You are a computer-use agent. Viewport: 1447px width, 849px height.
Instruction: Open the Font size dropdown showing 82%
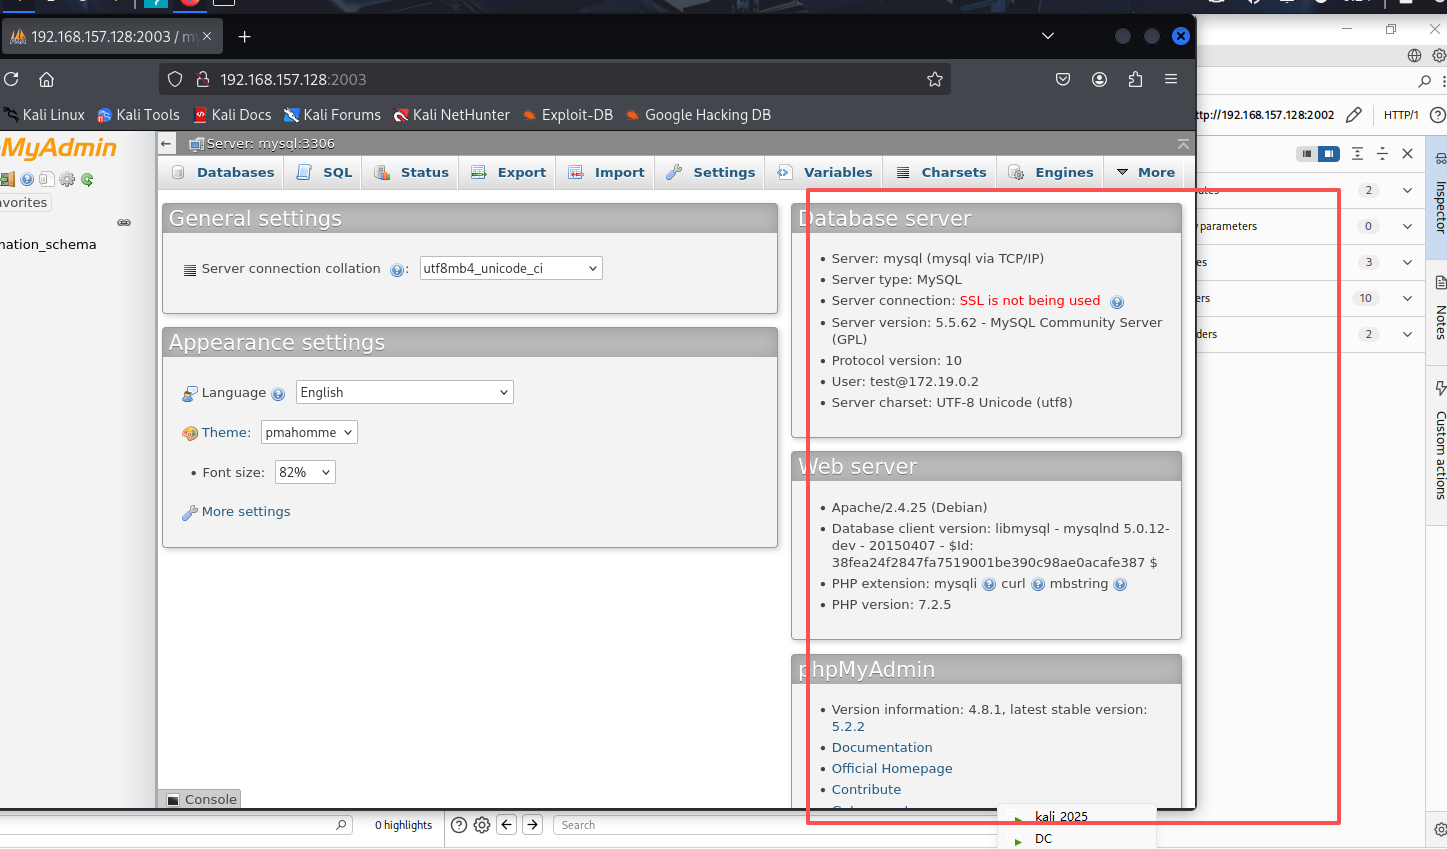[305, 472]
